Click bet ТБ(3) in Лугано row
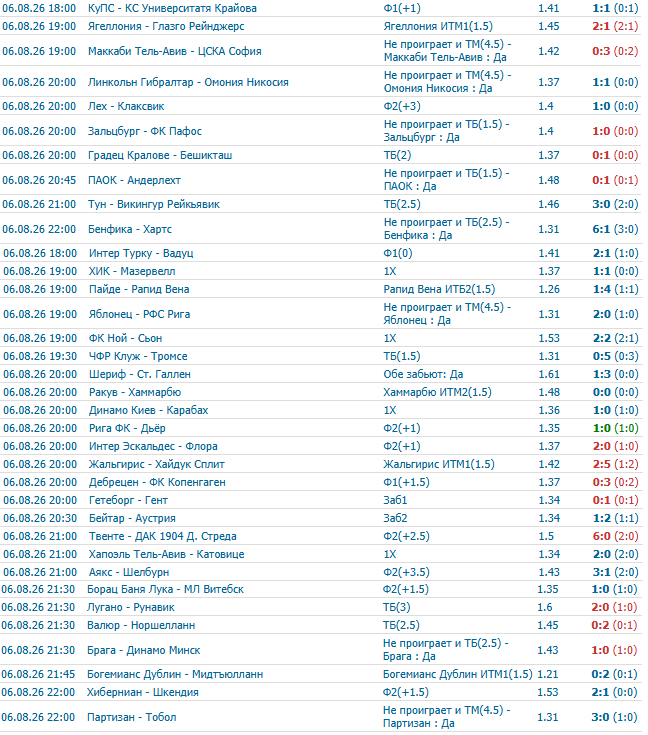The width and height of the screenshot is (648, 735). click(x=396, y=608)
